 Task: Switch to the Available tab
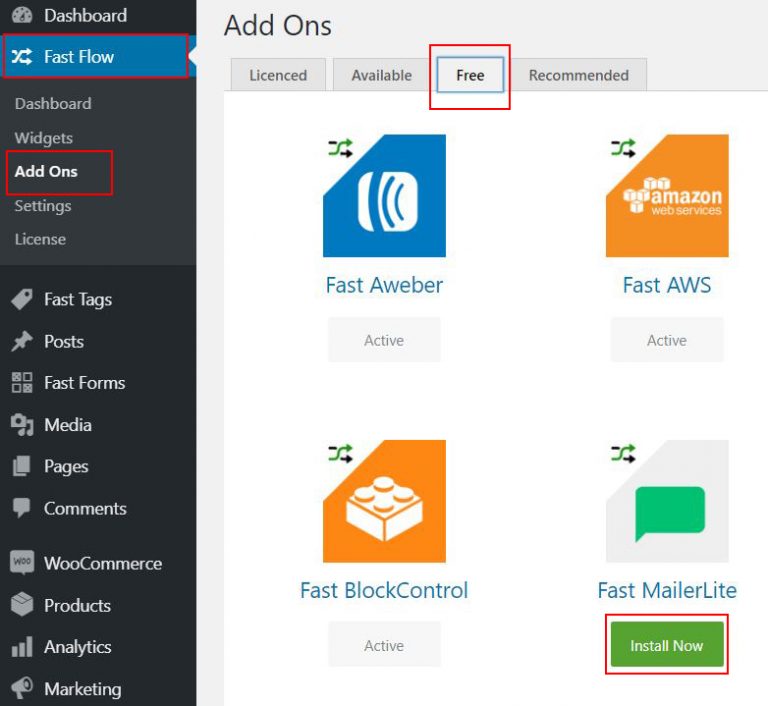pyautogui.click(x=382, y=75)
